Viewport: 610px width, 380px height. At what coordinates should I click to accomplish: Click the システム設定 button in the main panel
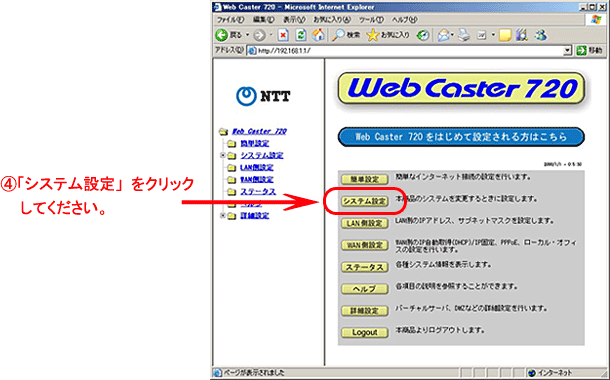tap(365, 201)
